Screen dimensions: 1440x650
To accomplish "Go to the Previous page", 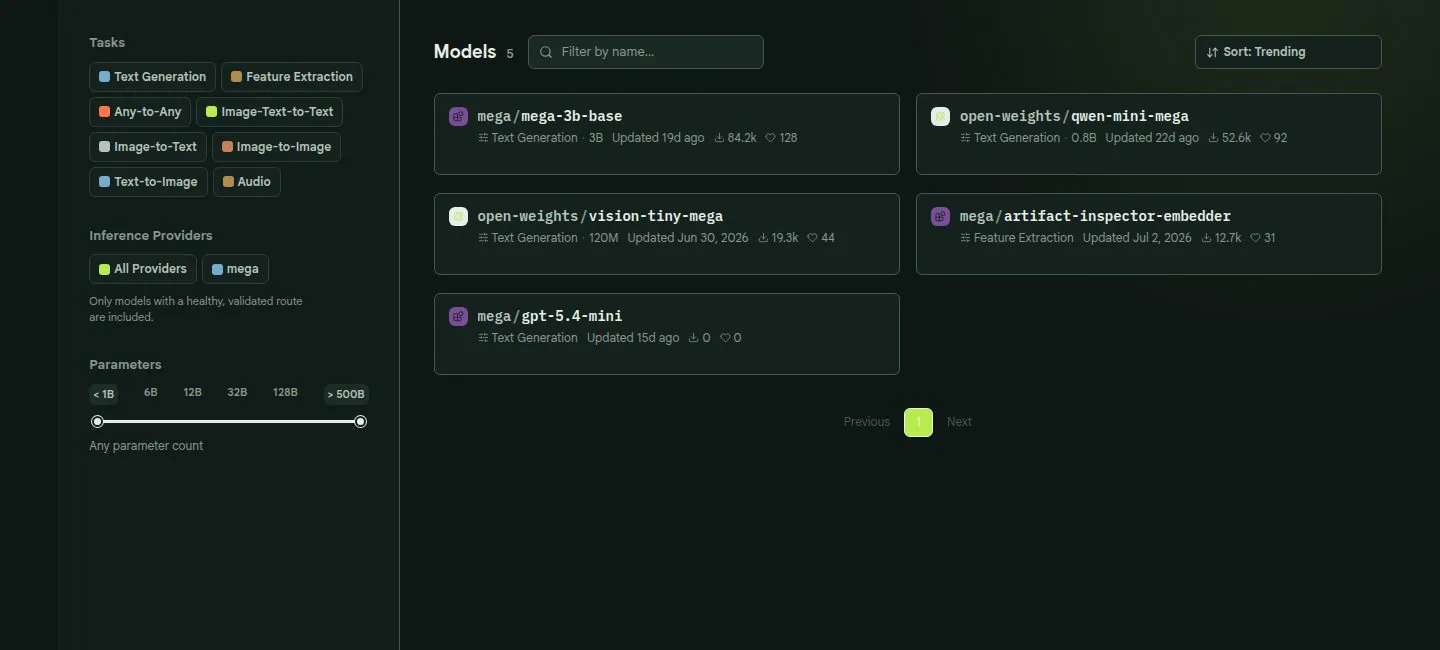I will pyautogui.click(x=867, y=422).
